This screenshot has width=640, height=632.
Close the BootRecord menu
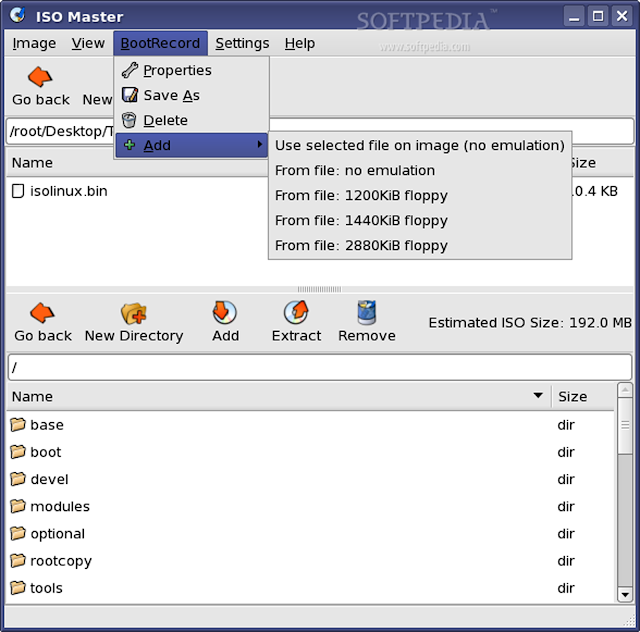pos(160,43)
